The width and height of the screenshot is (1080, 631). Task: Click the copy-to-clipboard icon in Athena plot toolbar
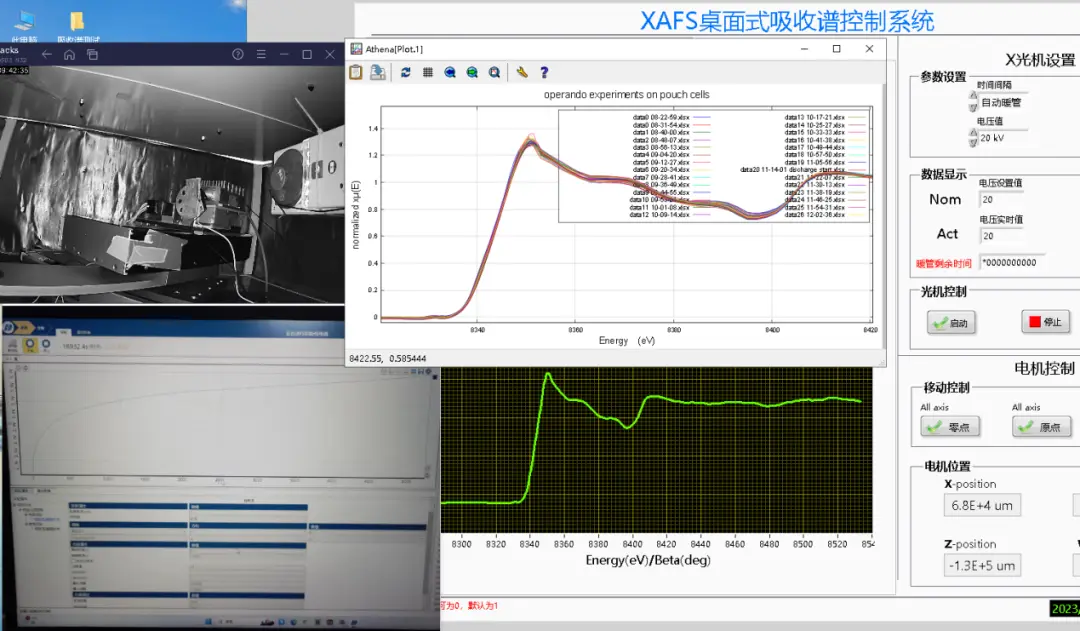click(356, 72)
